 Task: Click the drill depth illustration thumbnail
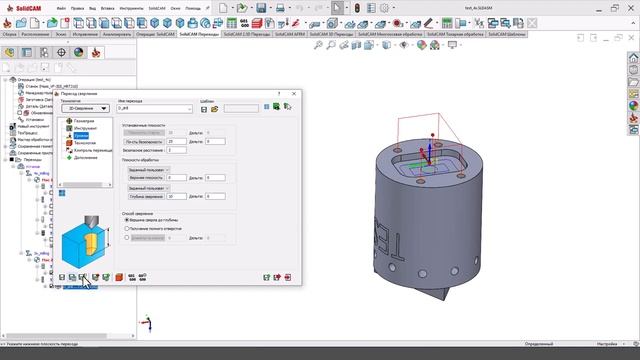[85, 241]
